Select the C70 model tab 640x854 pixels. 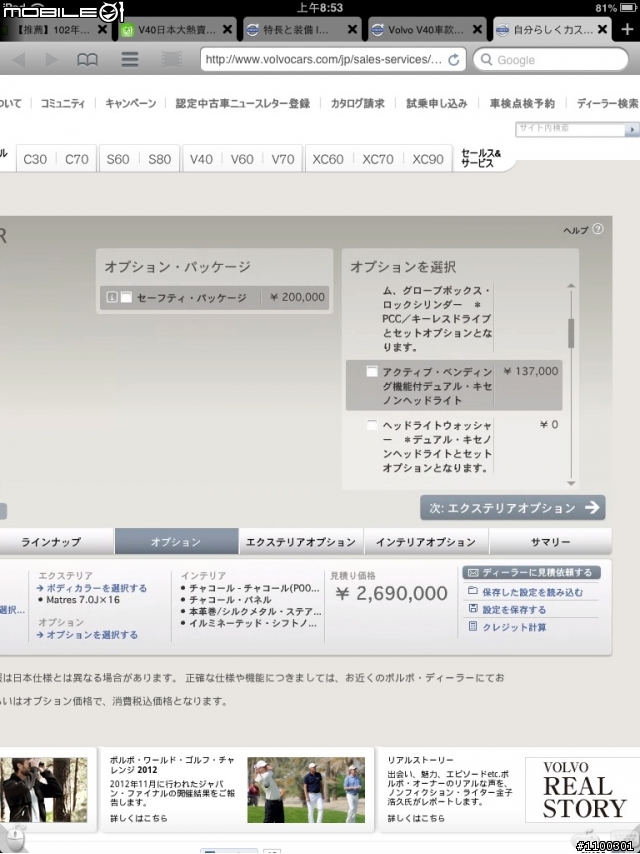[x=76, y=159]
